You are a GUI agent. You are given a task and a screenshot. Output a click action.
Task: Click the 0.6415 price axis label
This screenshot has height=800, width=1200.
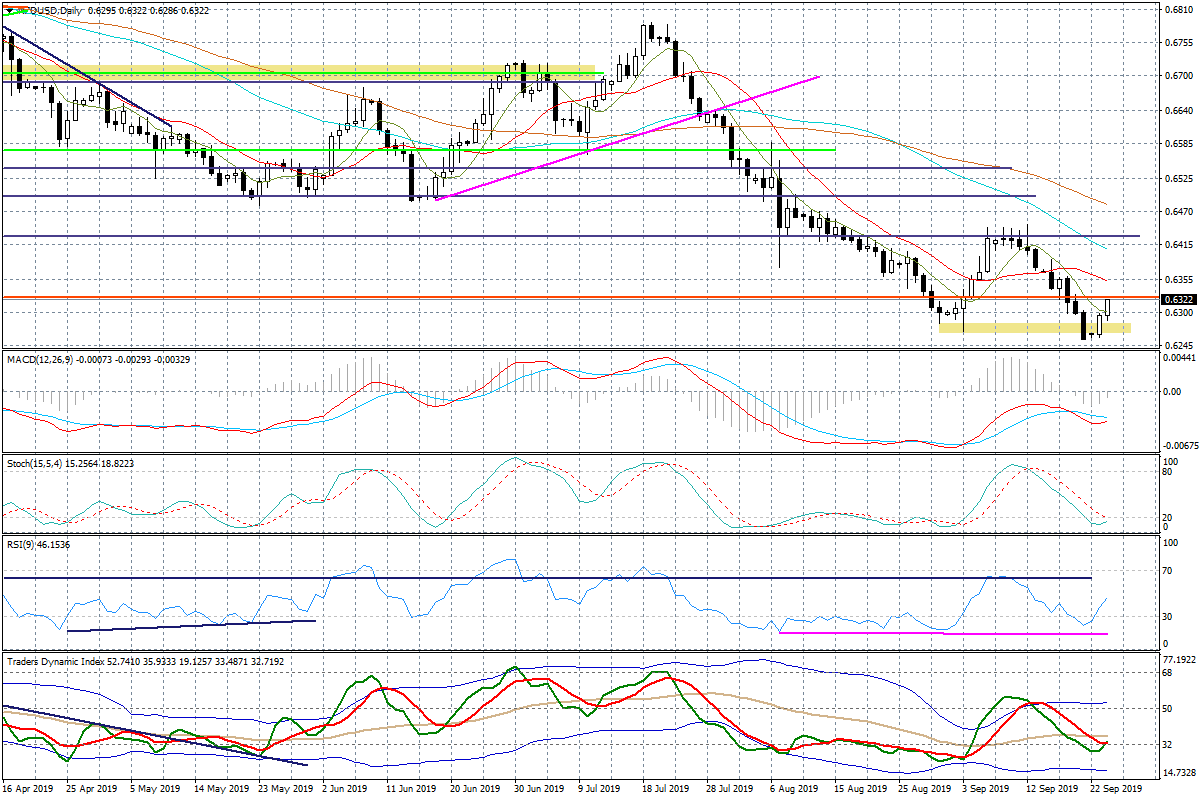pyautogui.click(x=1179, y=245)
